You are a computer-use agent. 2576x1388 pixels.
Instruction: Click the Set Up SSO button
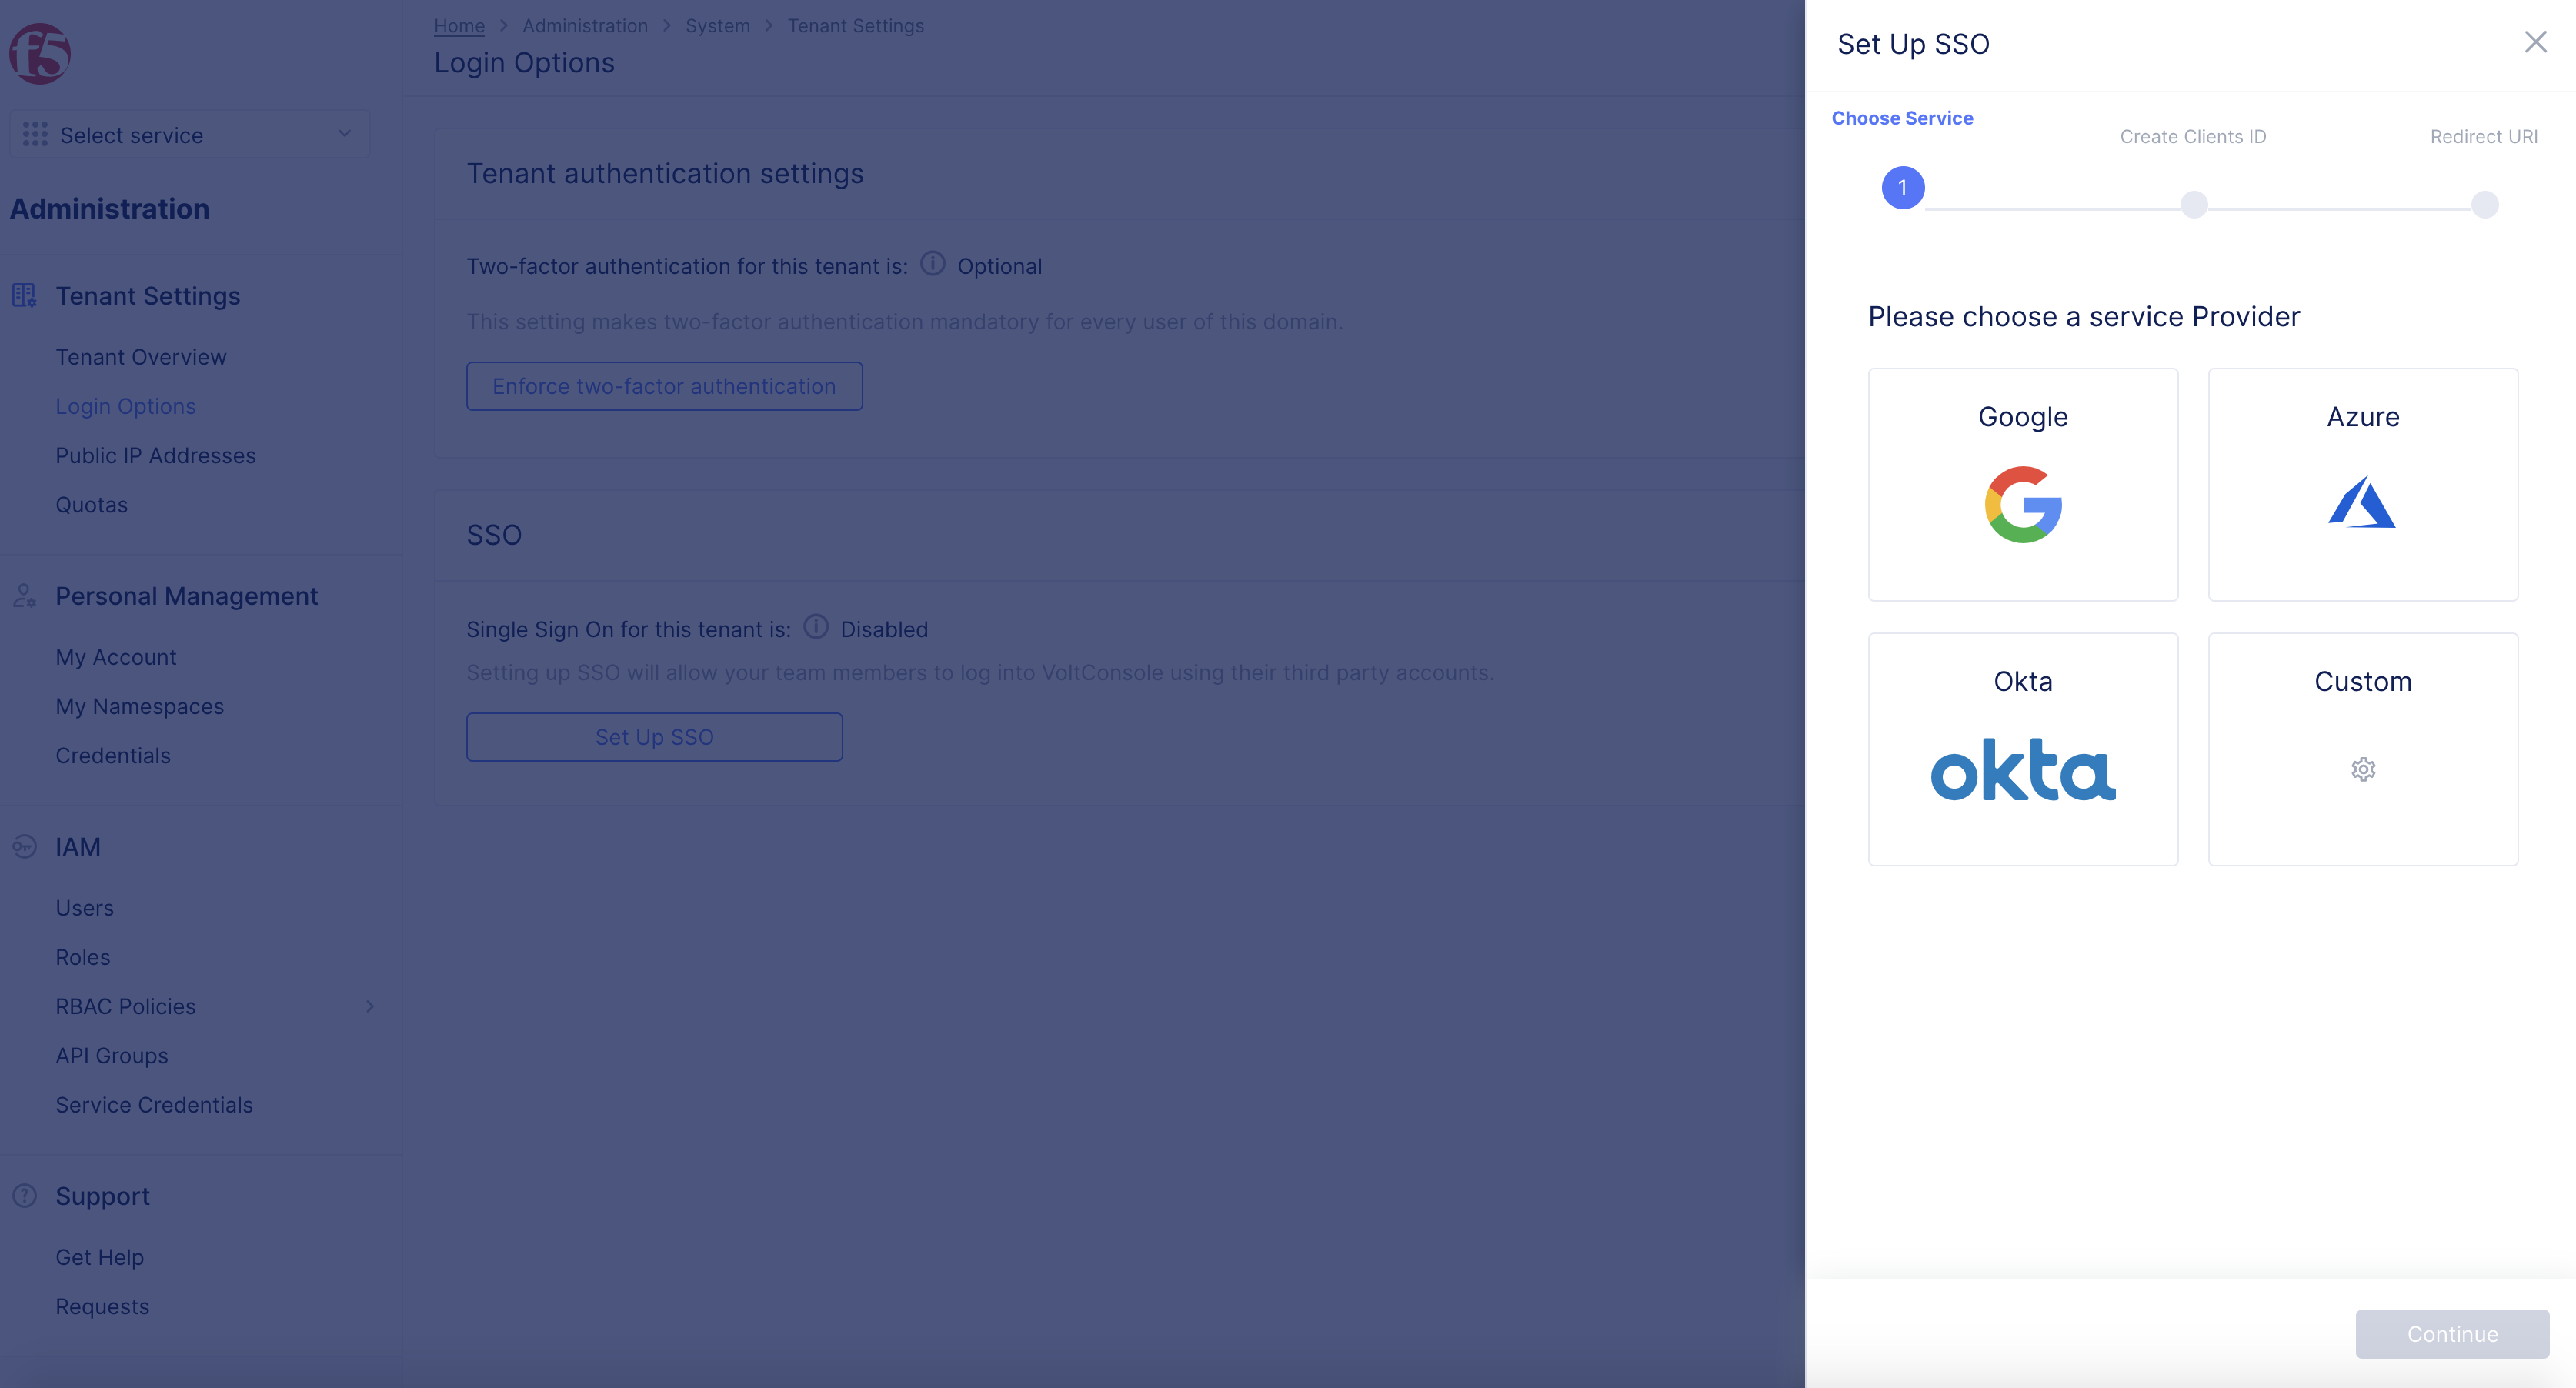point(654,737)
